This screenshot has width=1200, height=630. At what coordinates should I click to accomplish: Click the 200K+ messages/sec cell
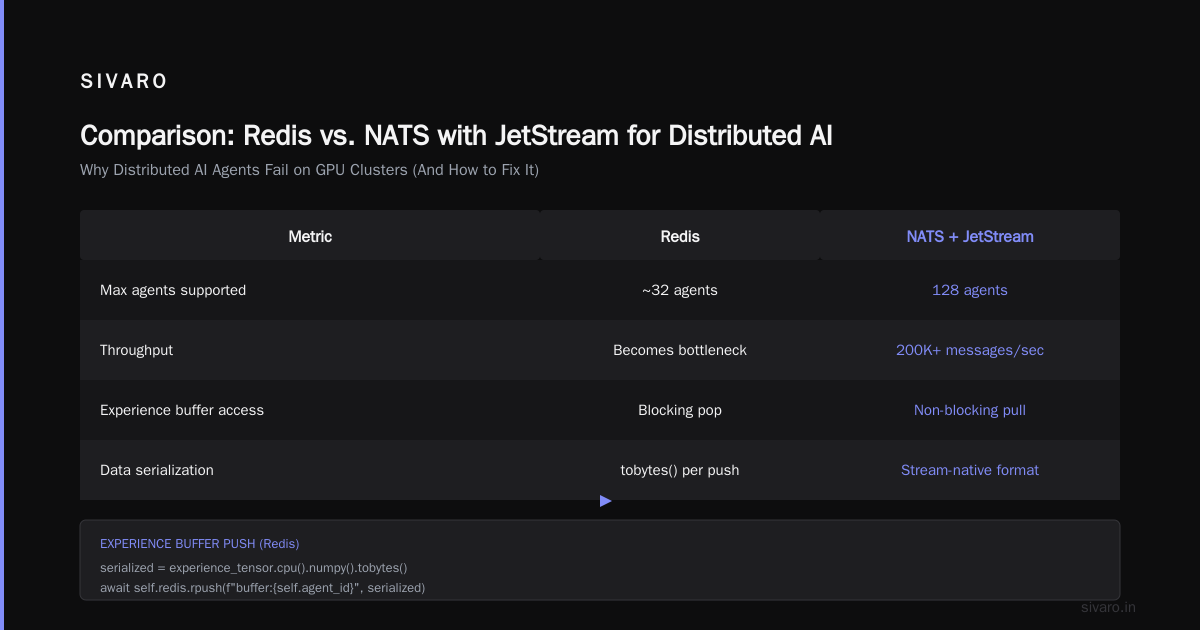970,350
